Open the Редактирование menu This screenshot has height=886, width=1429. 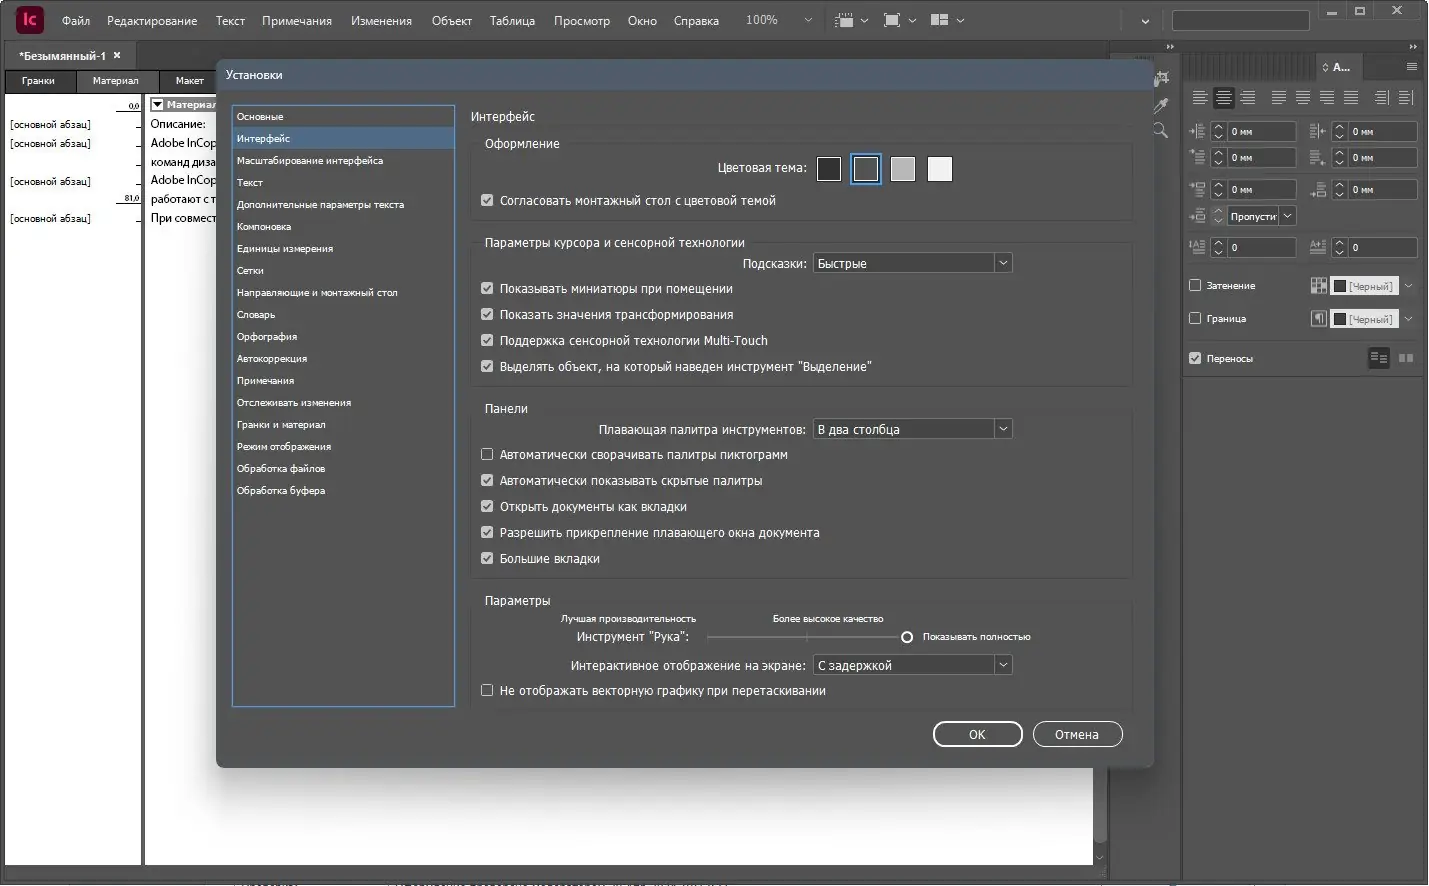pyautogui.click(x=152, y=21)
